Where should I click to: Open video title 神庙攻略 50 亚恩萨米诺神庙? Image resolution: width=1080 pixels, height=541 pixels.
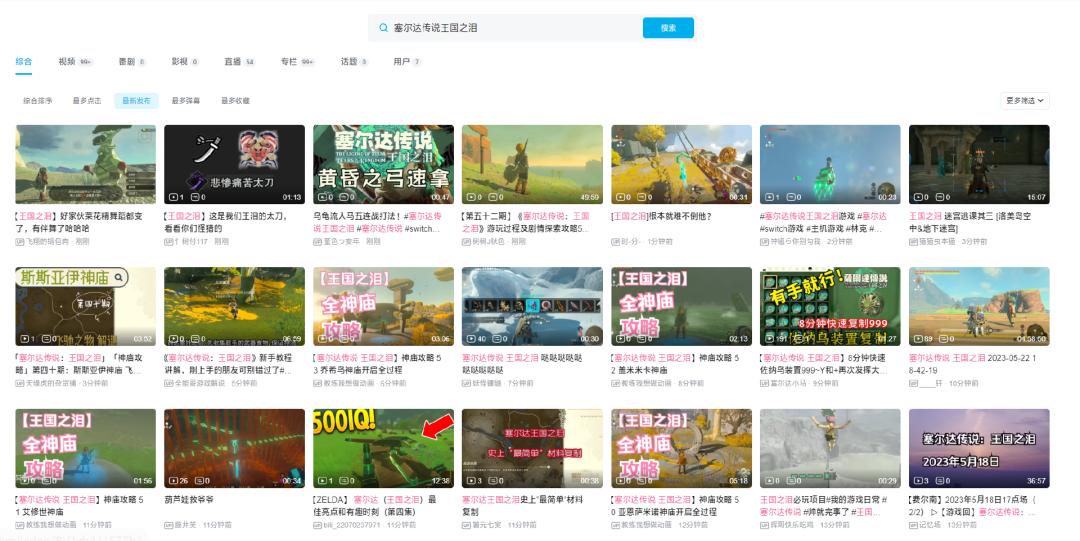(x=675, y=506)
